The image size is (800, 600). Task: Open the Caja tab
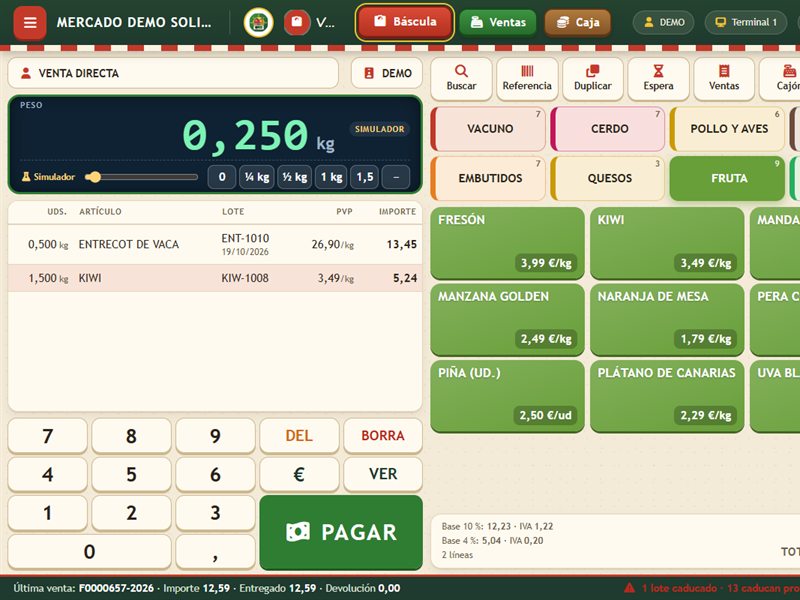(x=578, y=22)
